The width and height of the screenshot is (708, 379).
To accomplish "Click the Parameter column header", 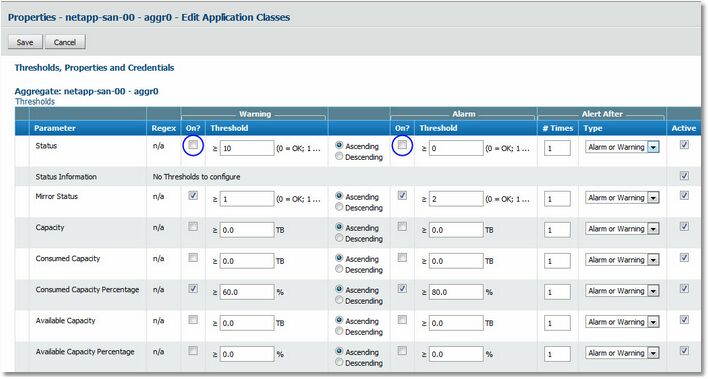I will (x=55, y=128).
